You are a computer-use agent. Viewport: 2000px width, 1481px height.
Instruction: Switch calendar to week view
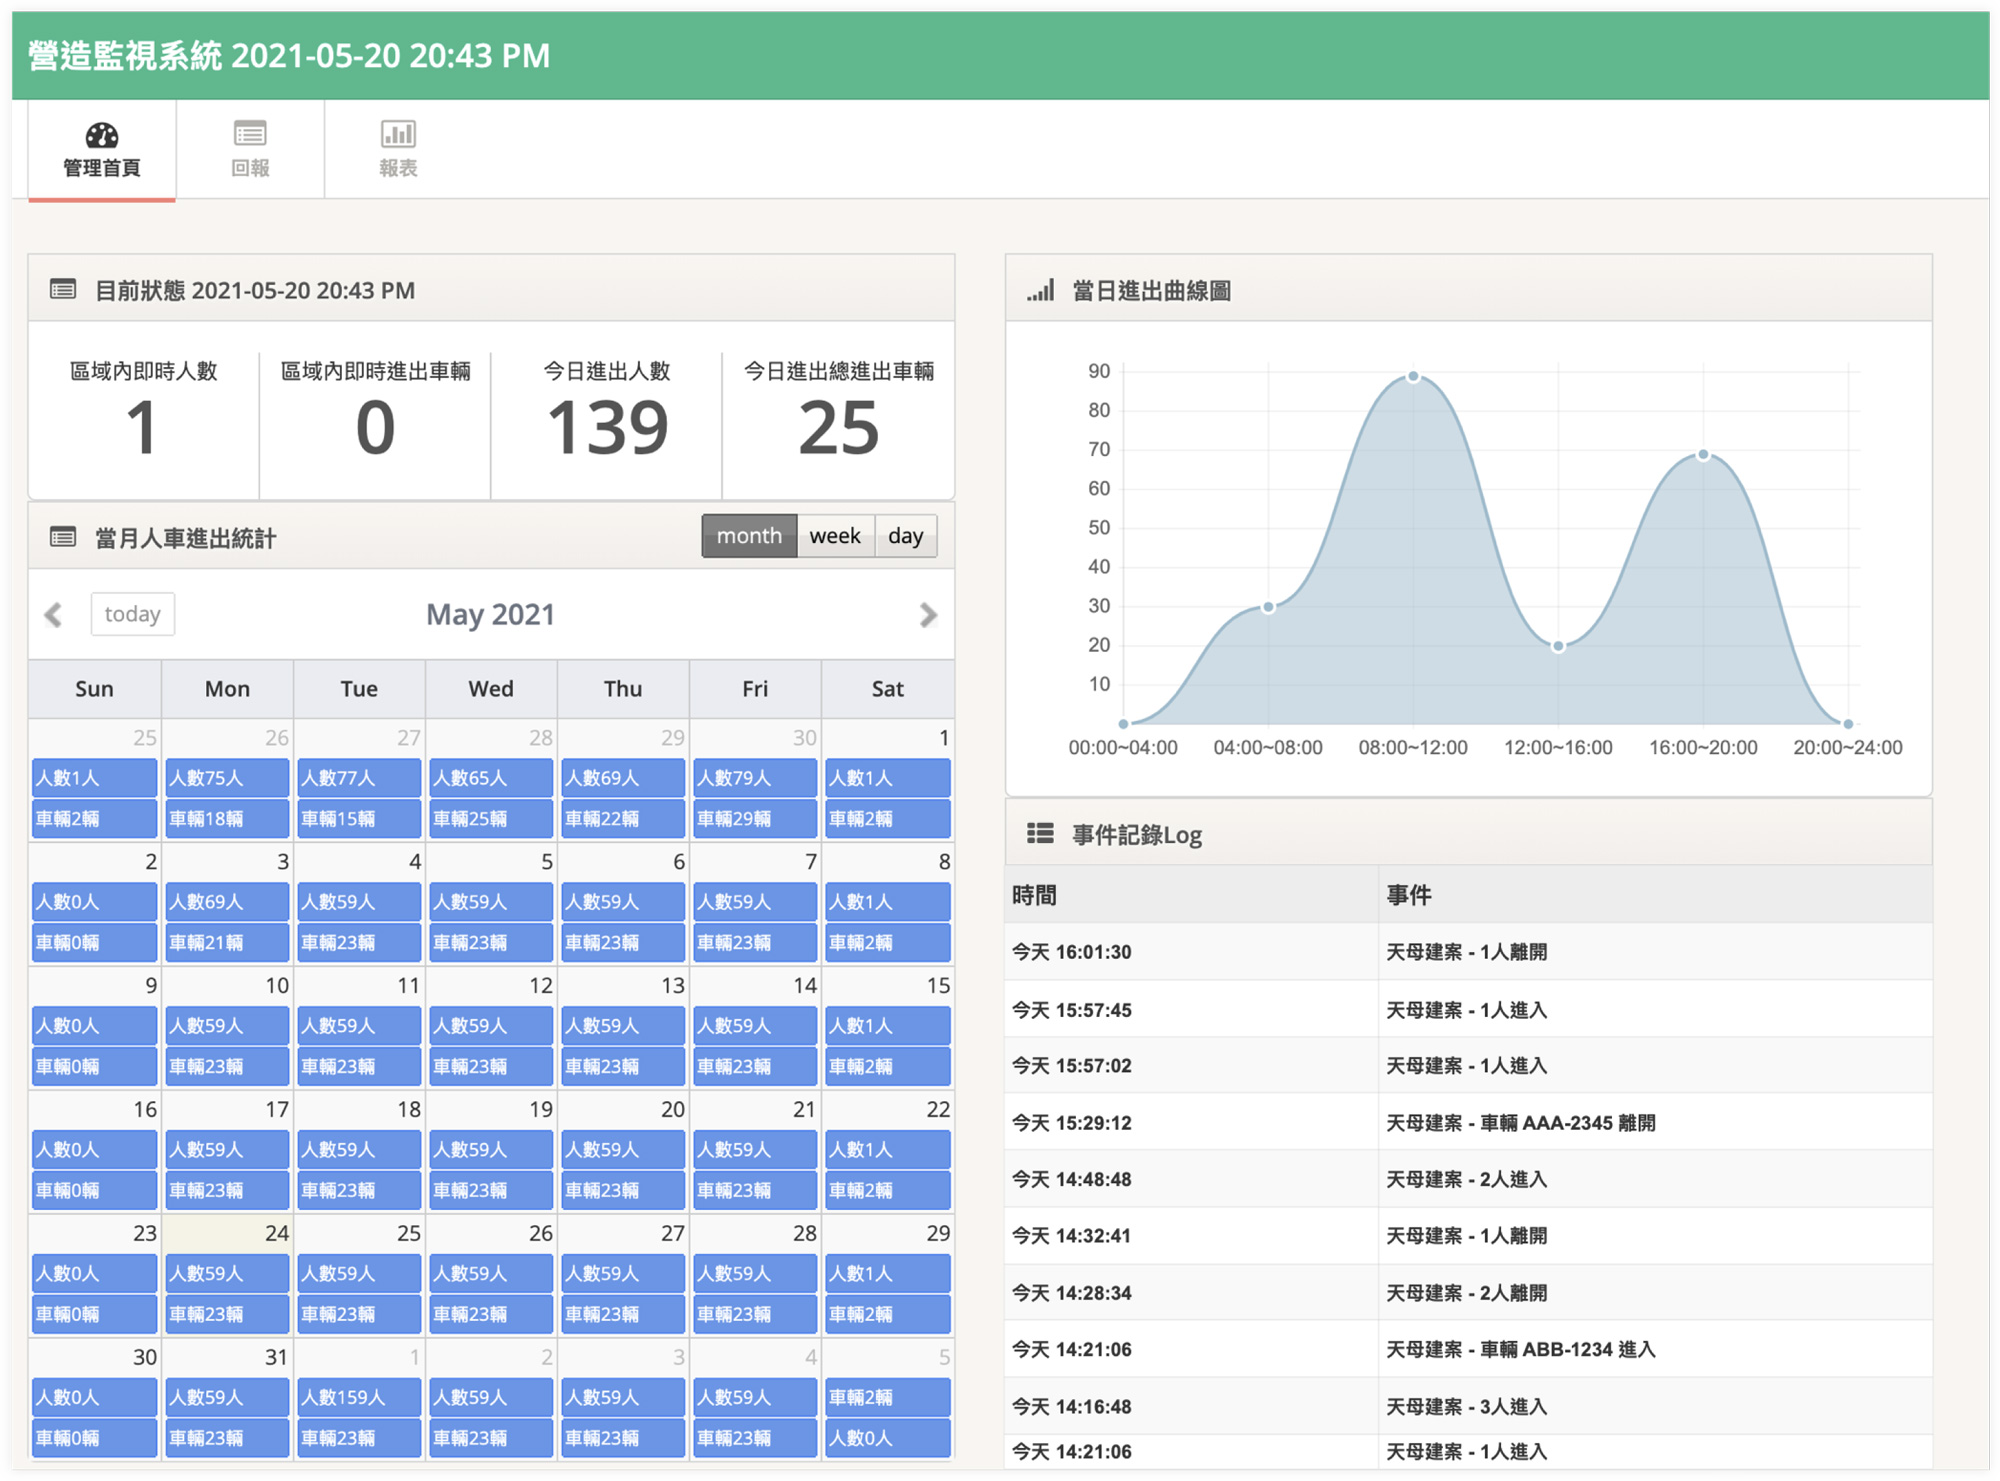[x=835, y=536]
